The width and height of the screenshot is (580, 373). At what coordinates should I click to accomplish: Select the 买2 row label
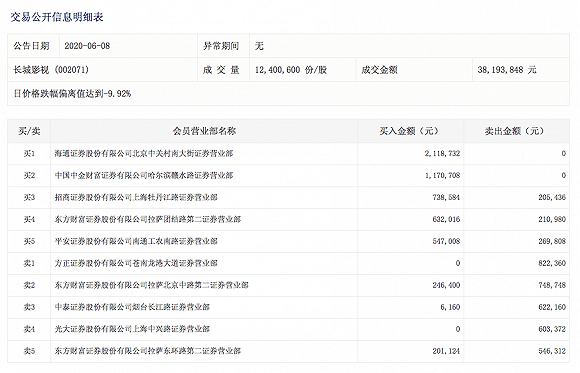(29, 175)
